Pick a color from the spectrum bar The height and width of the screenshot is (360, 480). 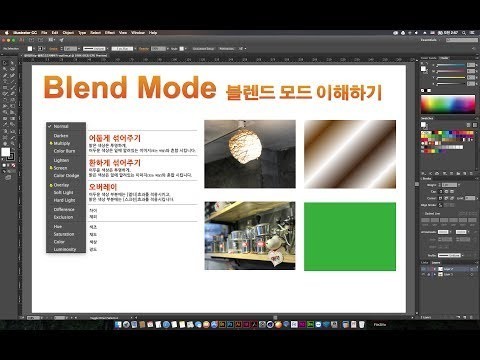(x=448, y=104)
